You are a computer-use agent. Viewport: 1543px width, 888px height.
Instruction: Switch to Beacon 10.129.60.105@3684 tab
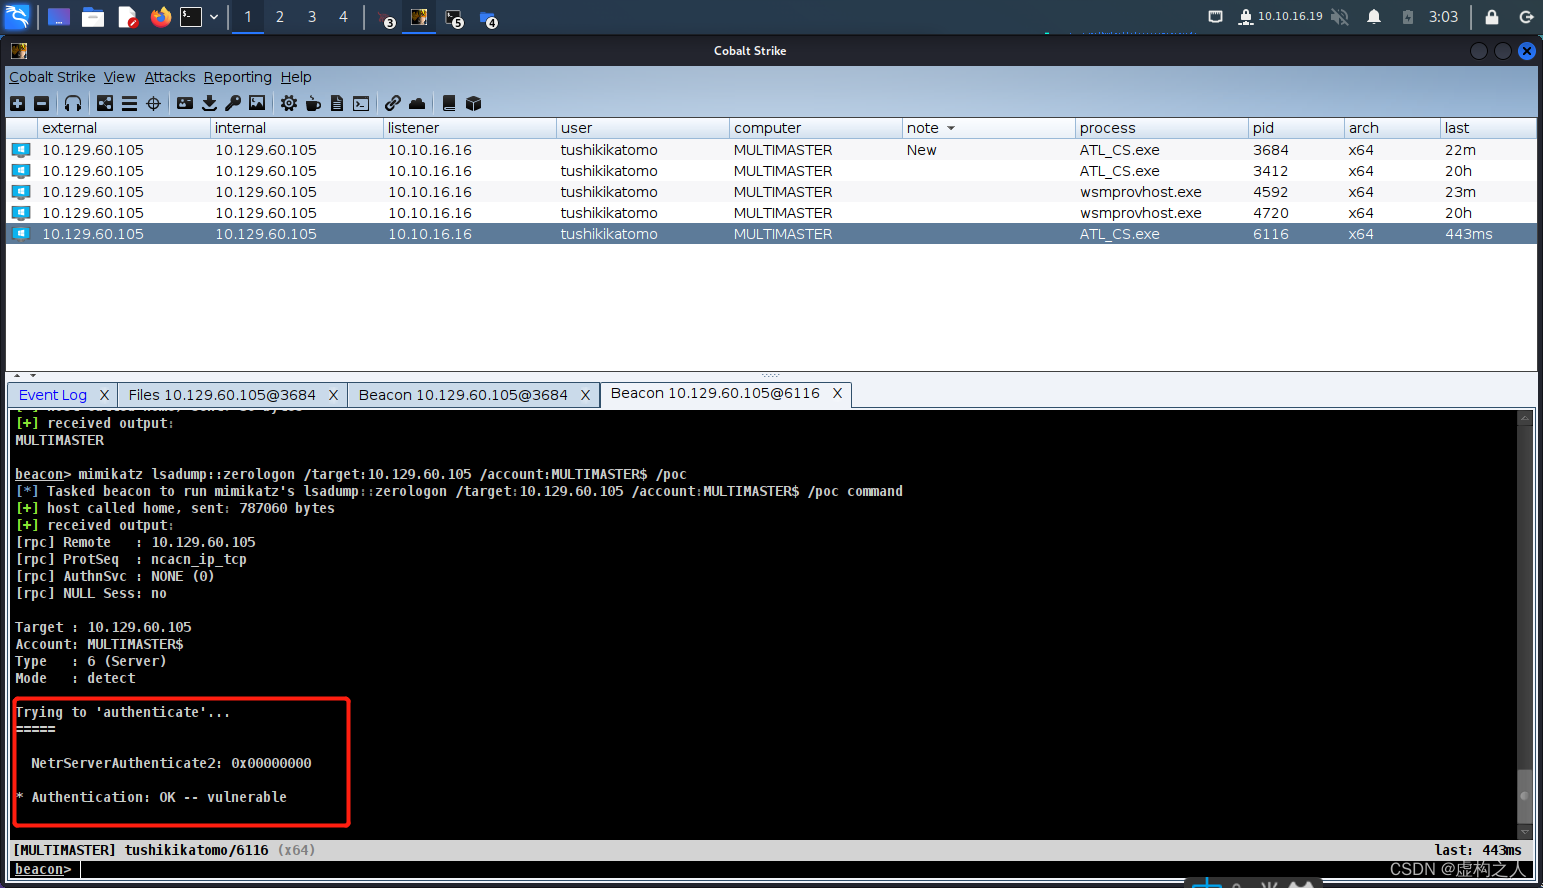463,395
